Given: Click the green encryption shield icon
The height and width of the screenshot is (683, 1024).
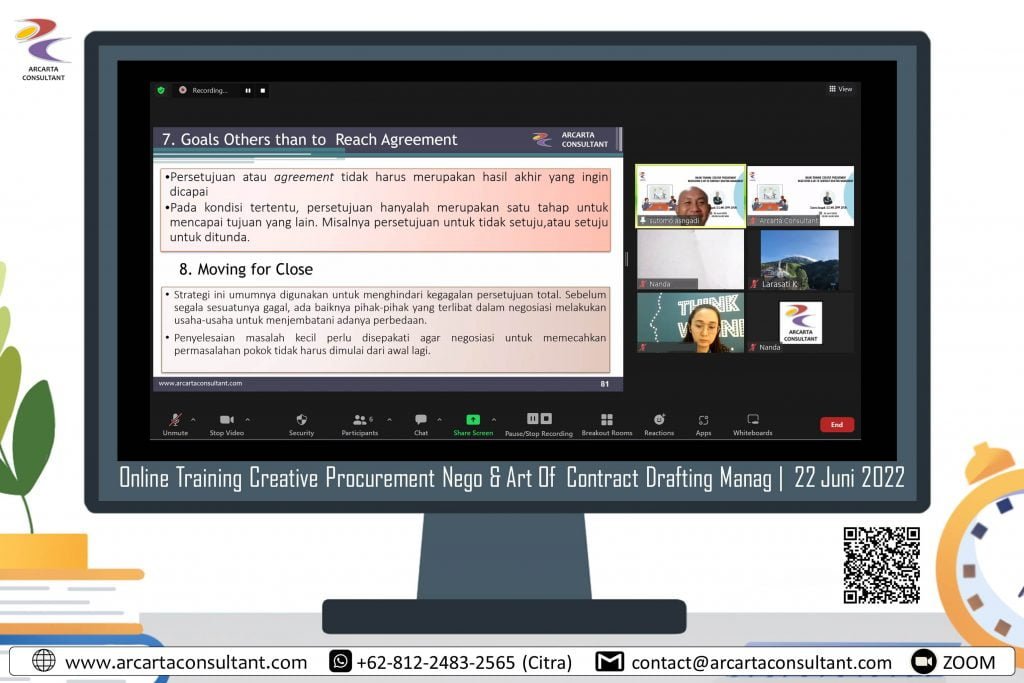Looking at the screenshot, I should pos(161,90).
